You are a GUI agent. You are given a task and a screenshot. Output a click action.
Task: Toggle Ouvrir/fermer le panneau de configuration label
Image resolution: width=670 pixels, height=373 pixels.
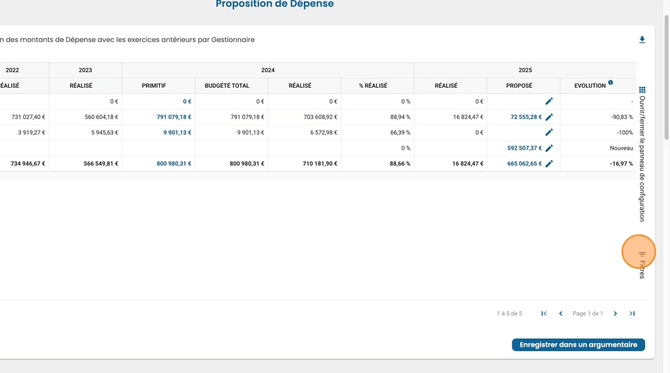[x=642, y=159]
